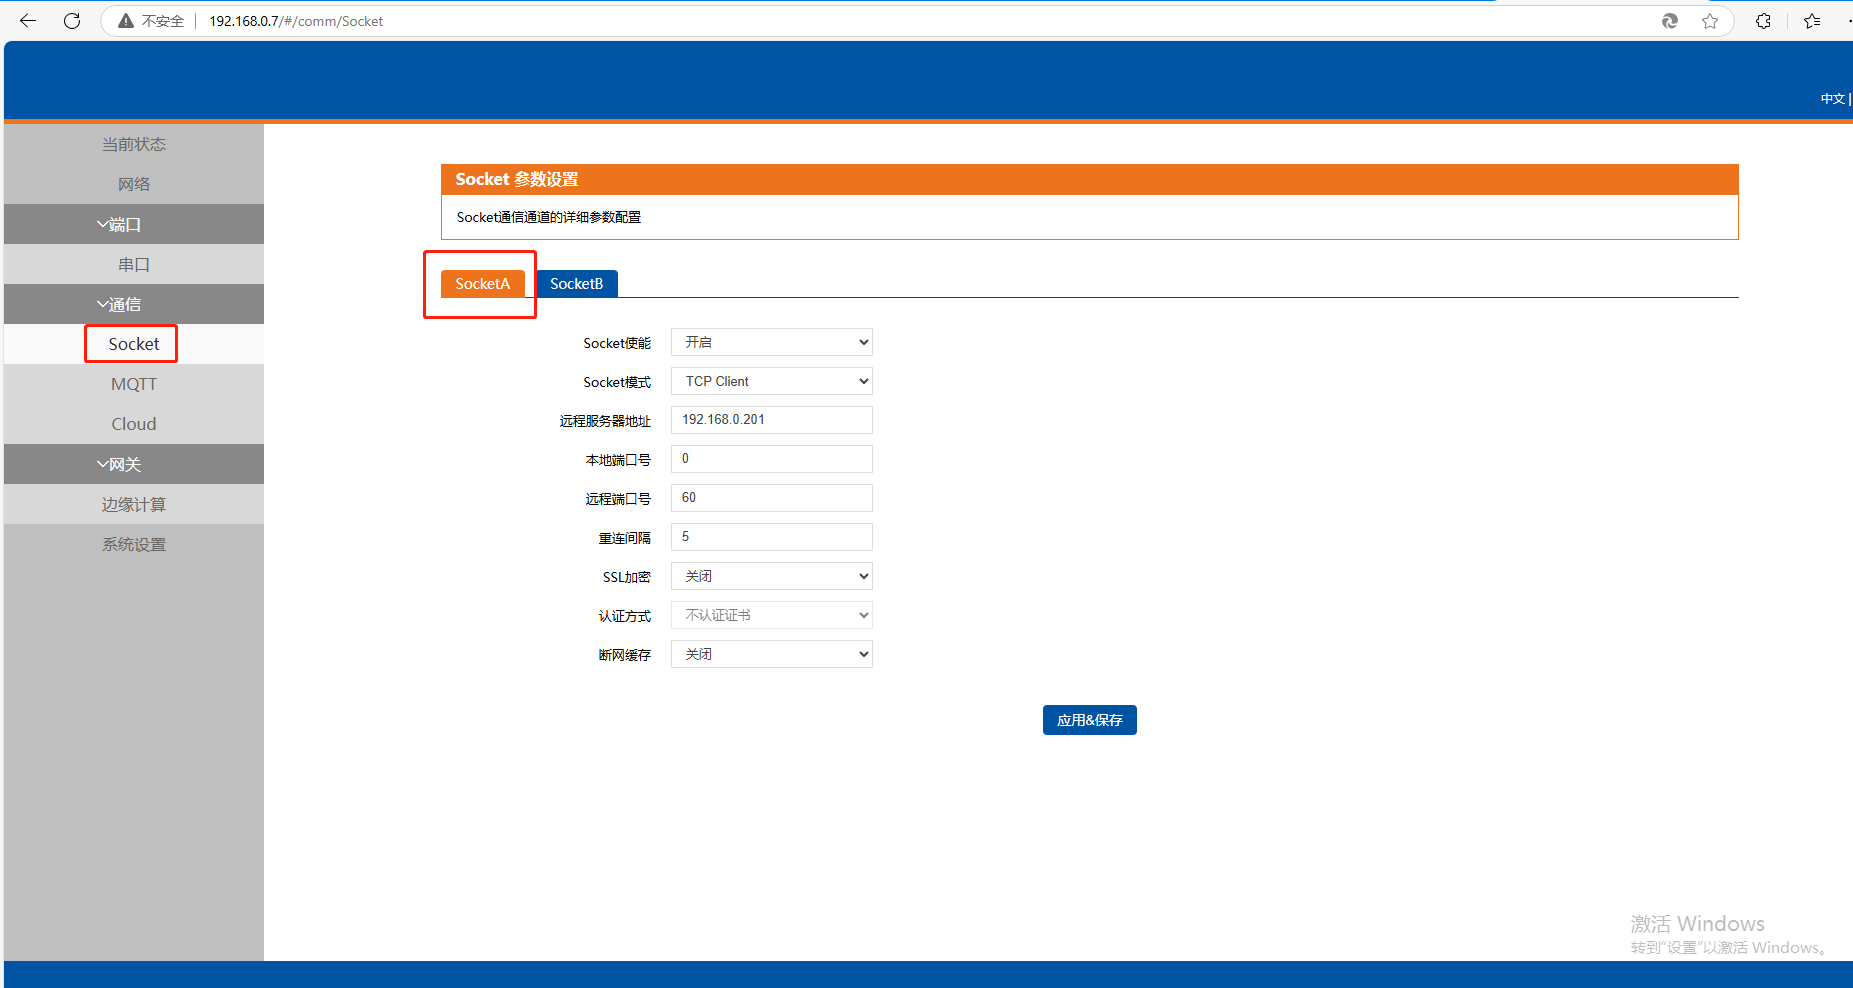Screen dimensions: 1853x988
Task: Switch to SocketA tab
Action: (483, 284)
